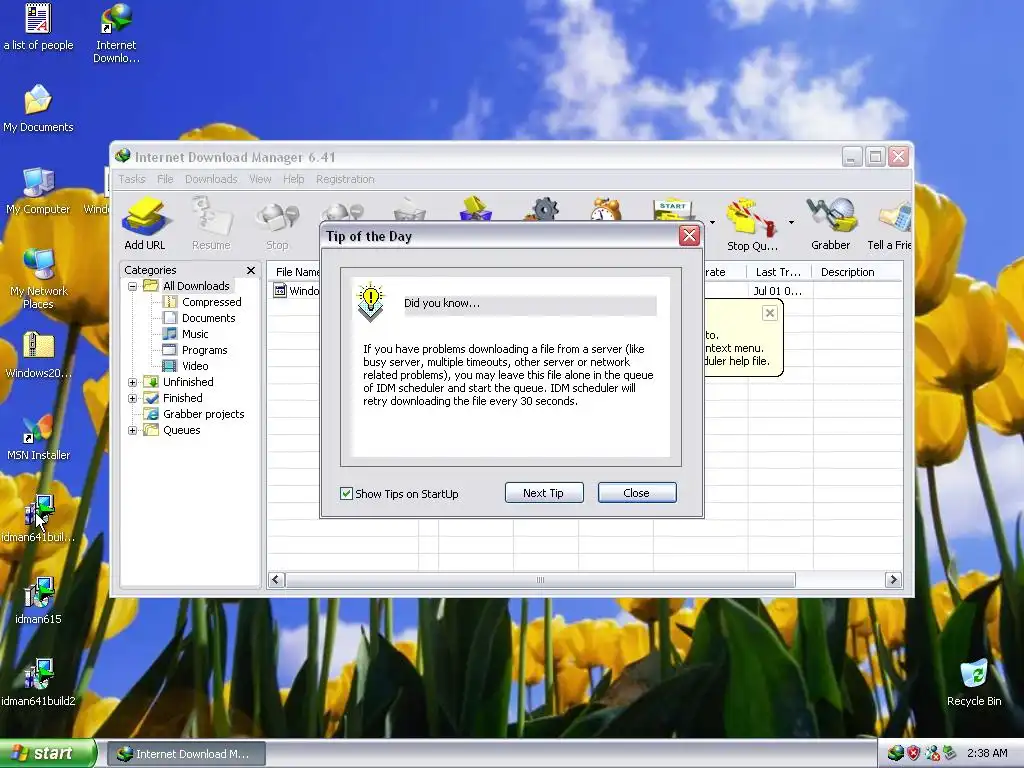Image resolution: width=1024 pixels, height=768 pixels.
Task: Select the idman615 installer desktop icon
Action: coord(38,601)
